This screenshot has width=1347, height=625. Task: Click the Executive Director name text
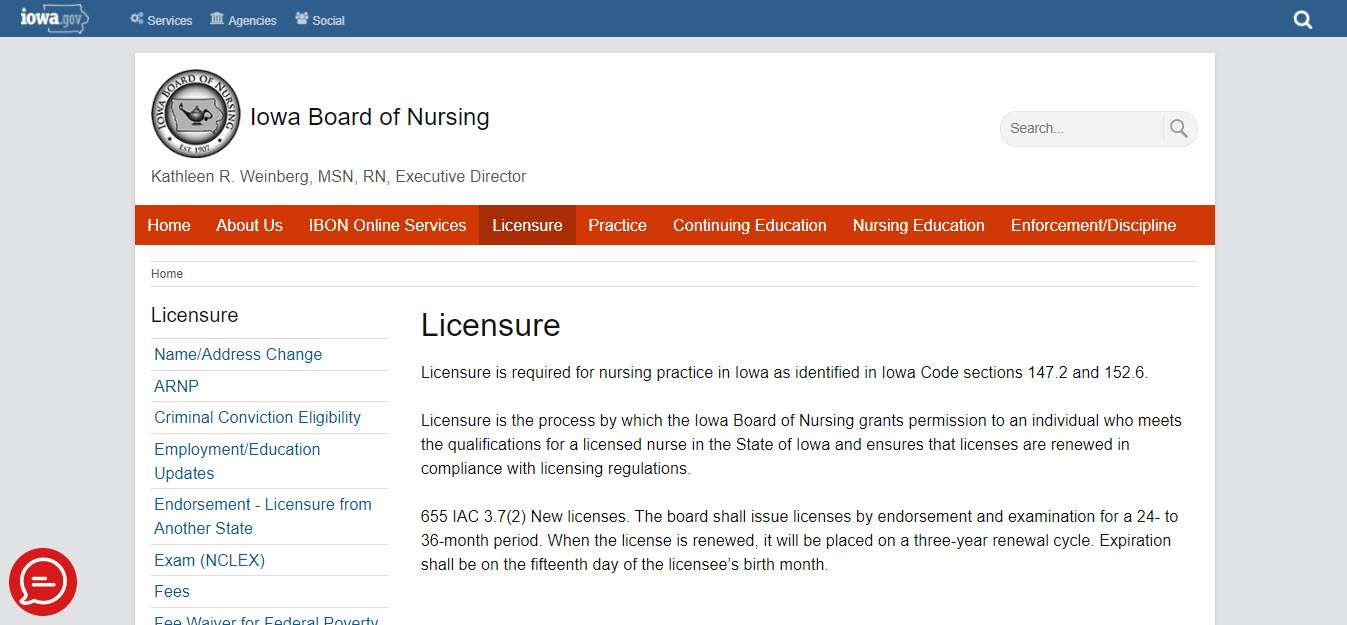pyautogui.click(x=338, y=176)
